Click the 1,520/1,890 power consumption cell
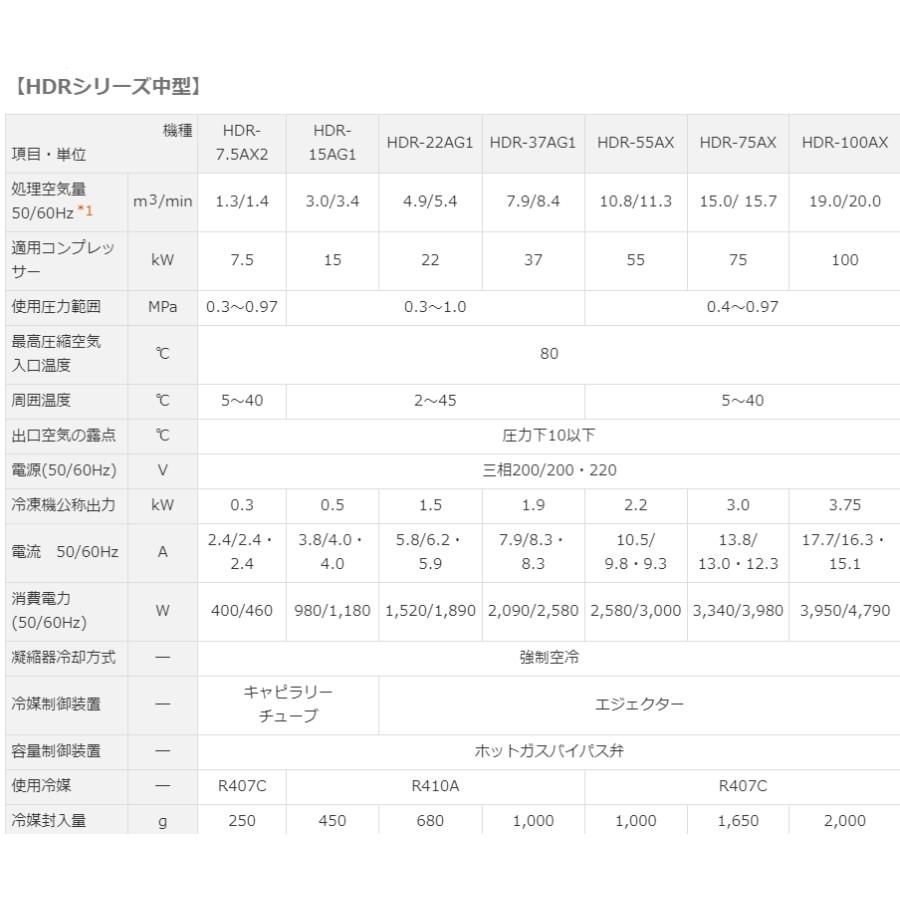Image resolution: width=900 pixels, height=900 pixels. pyautogui.click(x=430, y=611)
